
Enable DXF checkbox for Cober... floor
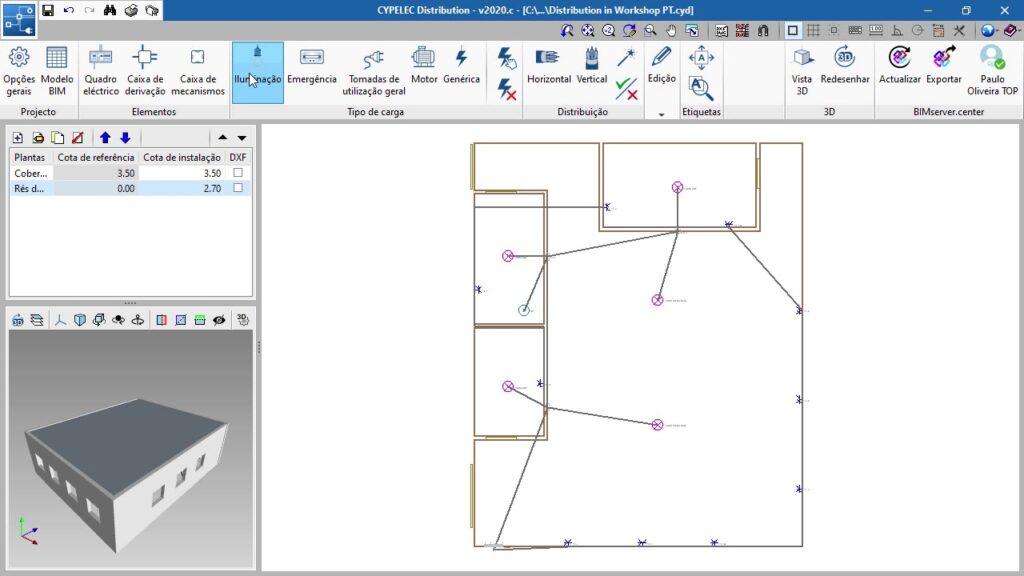[x=237, y=173]
